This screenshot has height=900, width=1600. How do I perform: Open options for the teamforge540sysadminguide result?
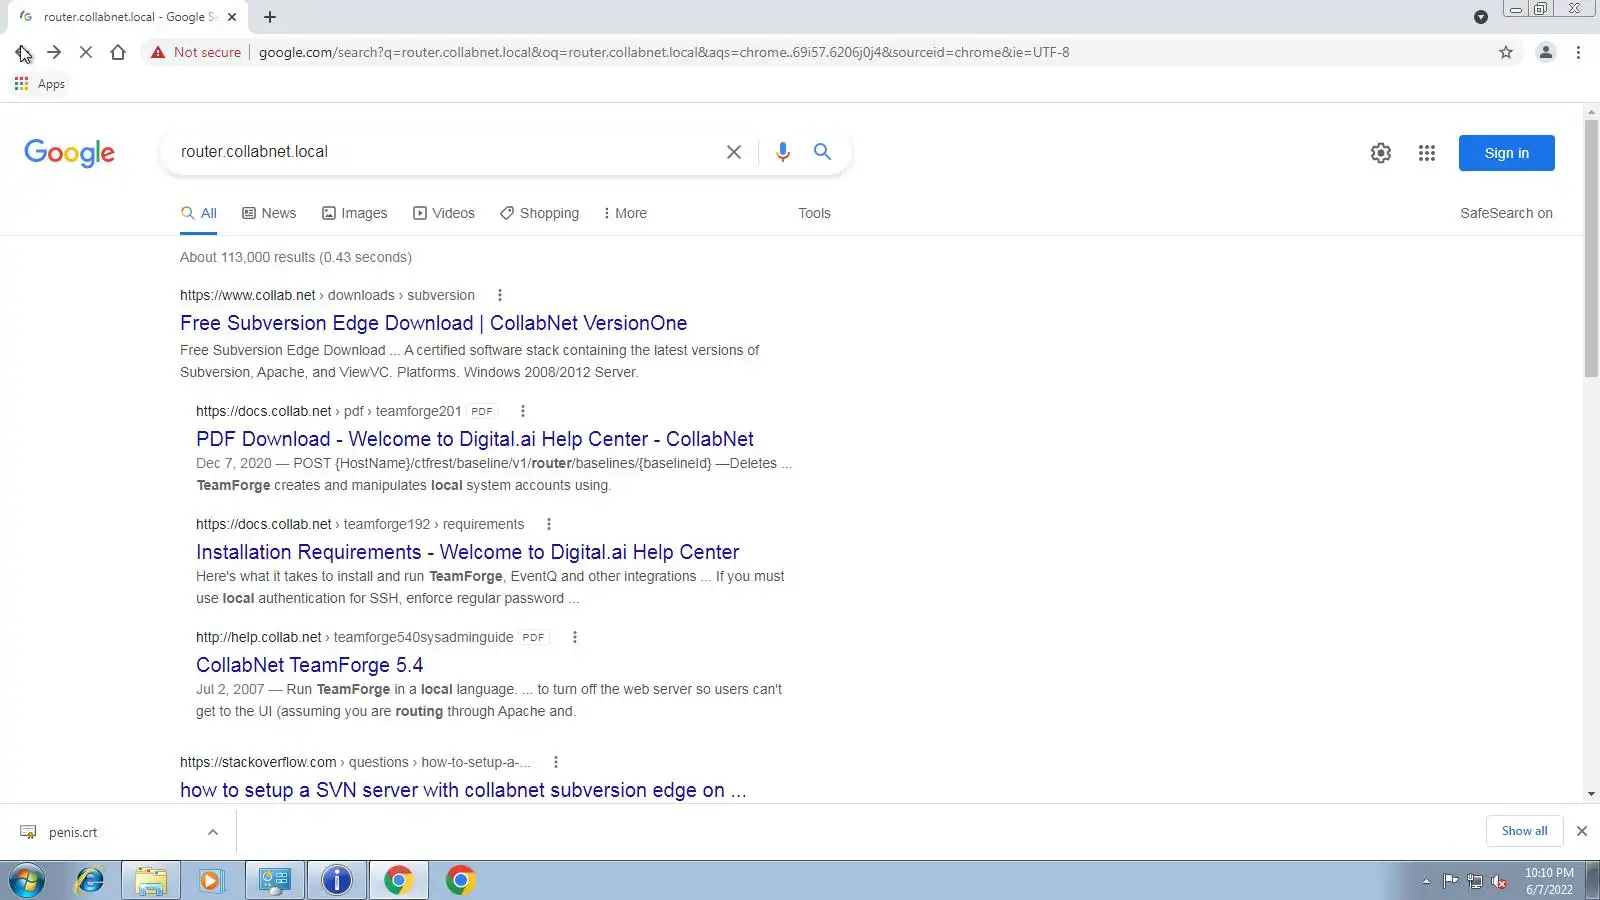click(x=574, y=637)
